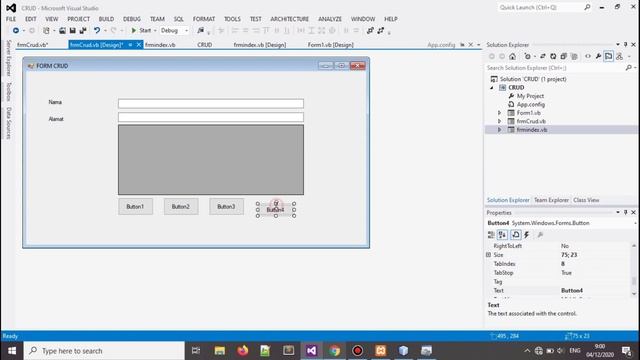Open the Start button's dropdown arrow

(x=155, y=31)
